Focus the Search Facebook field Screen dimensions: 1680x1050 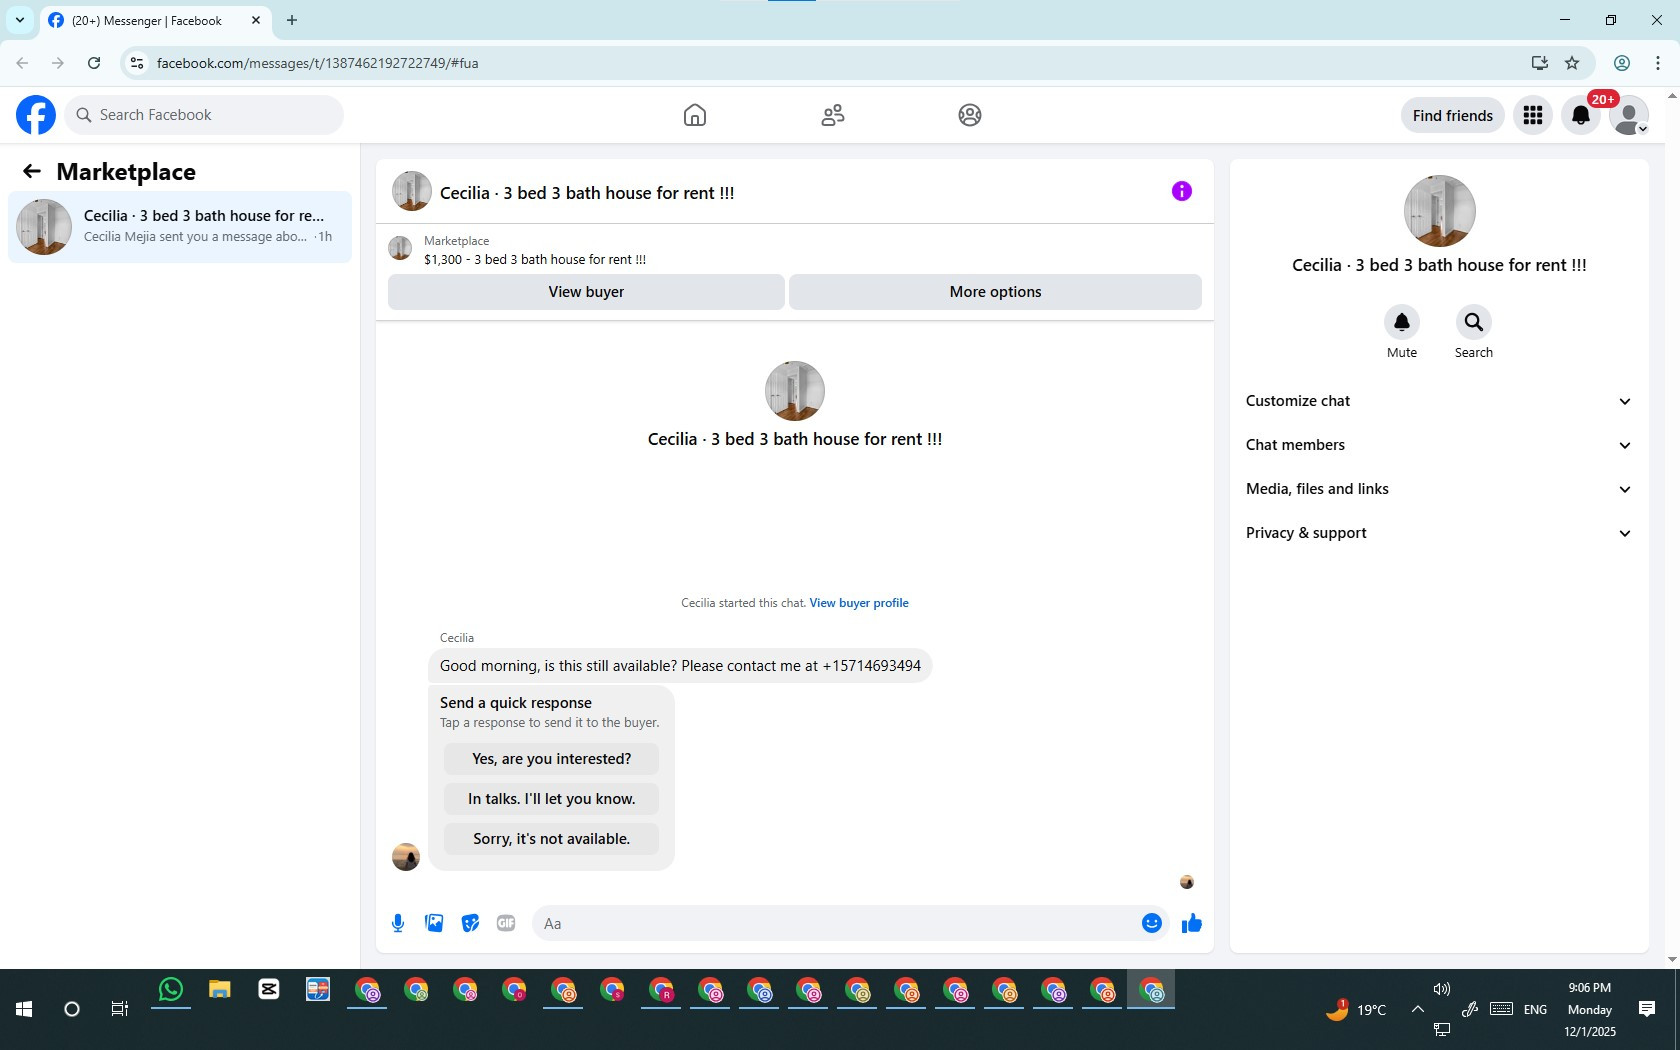pos(204,115)
